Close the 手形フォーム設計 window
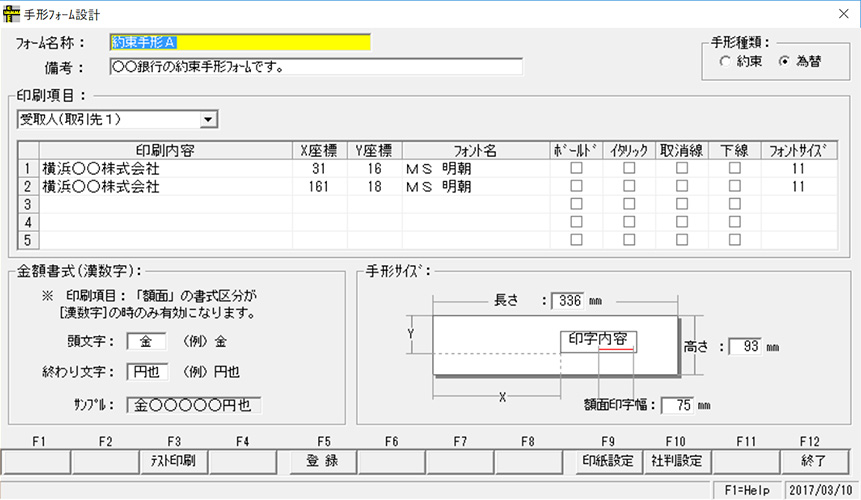861x500 pixels. coord(839,14)
